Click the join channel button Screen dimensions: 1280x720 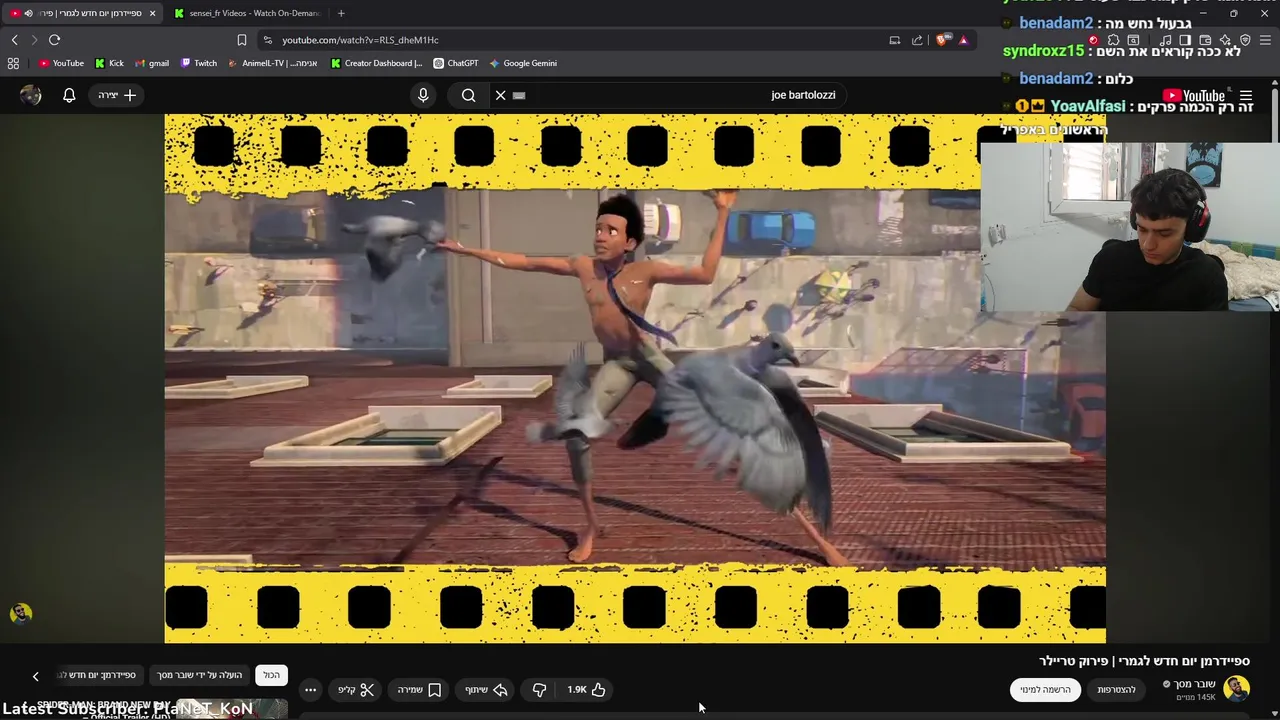tap(1116, 690)
